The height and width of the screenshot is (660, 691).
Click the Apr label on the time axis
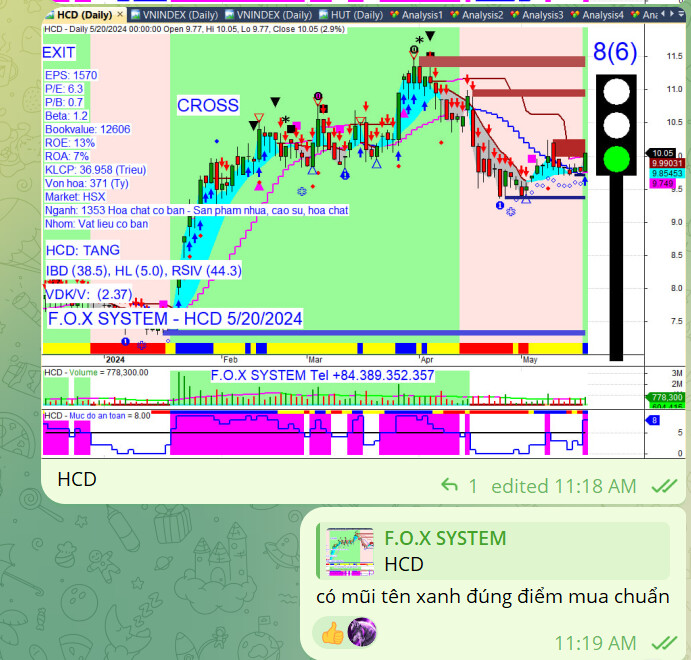pos(427,360)
